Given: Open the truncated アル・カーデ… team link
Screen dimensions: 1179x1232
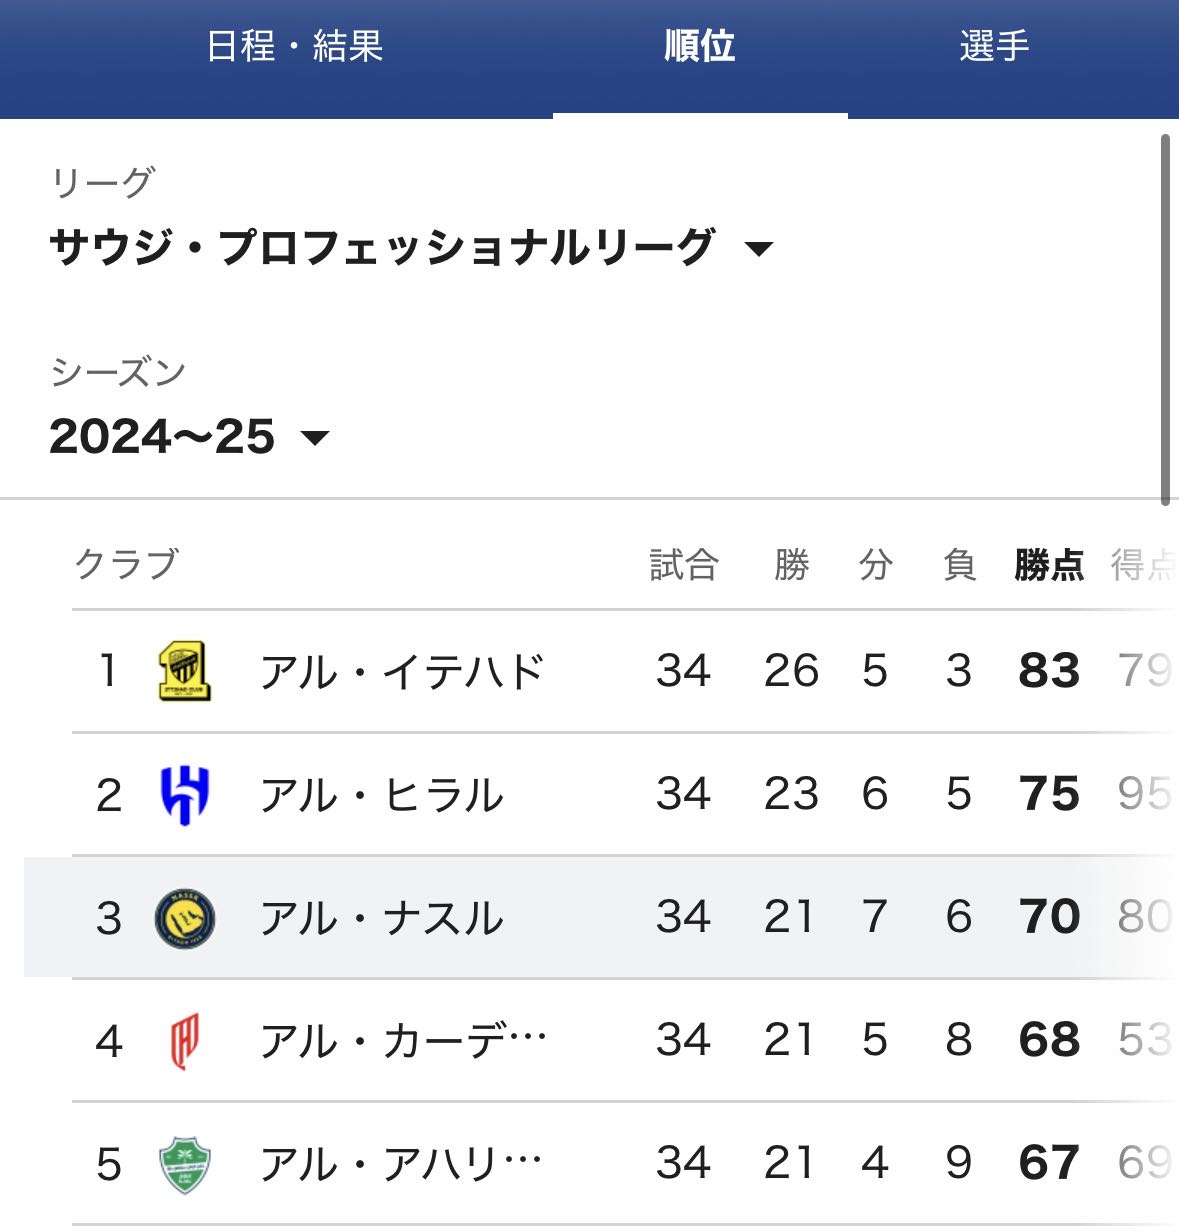Looking at the screenshot, I should [403, 1041].
